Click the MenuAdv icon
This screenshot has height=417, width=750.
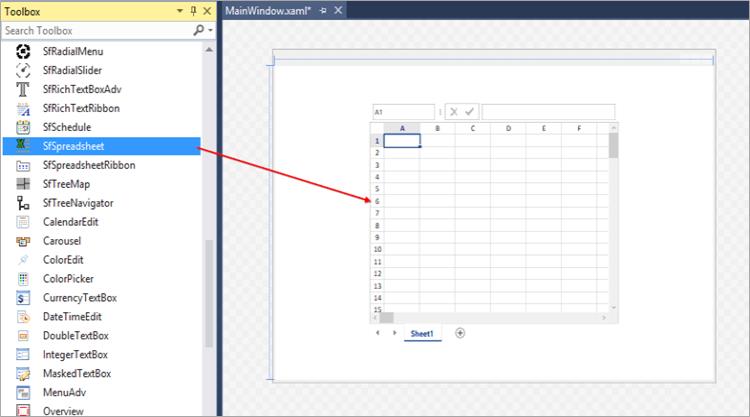[23, 393]
